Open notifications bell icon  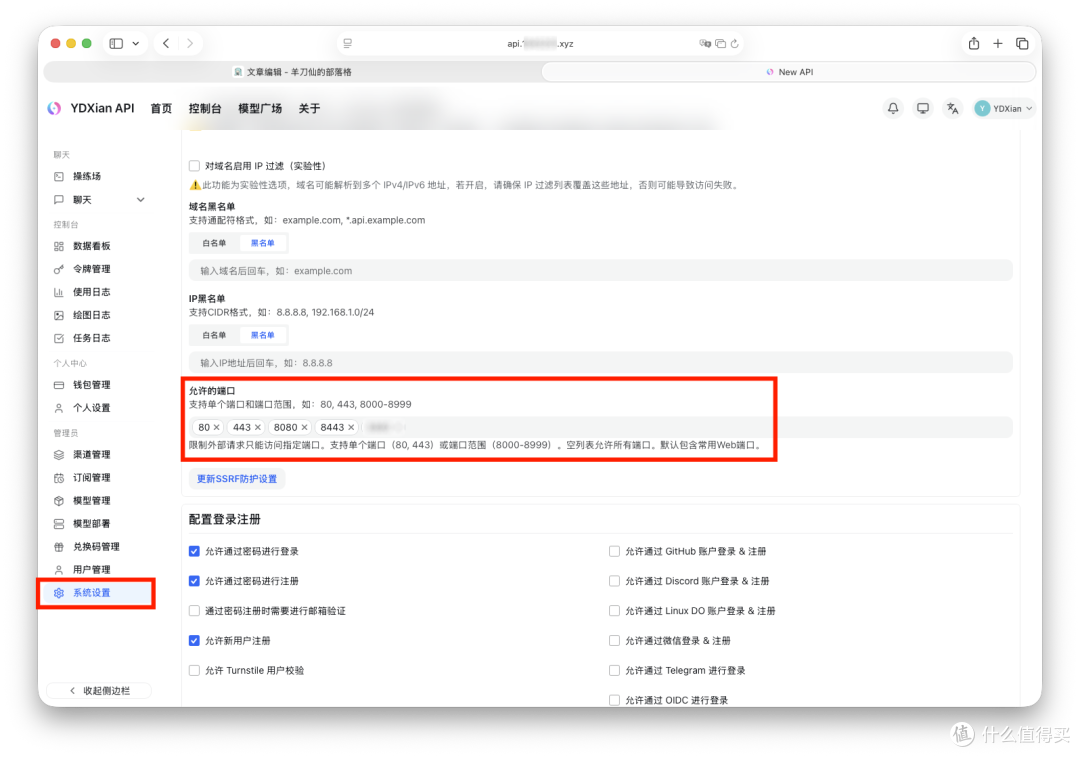point(893,108)
